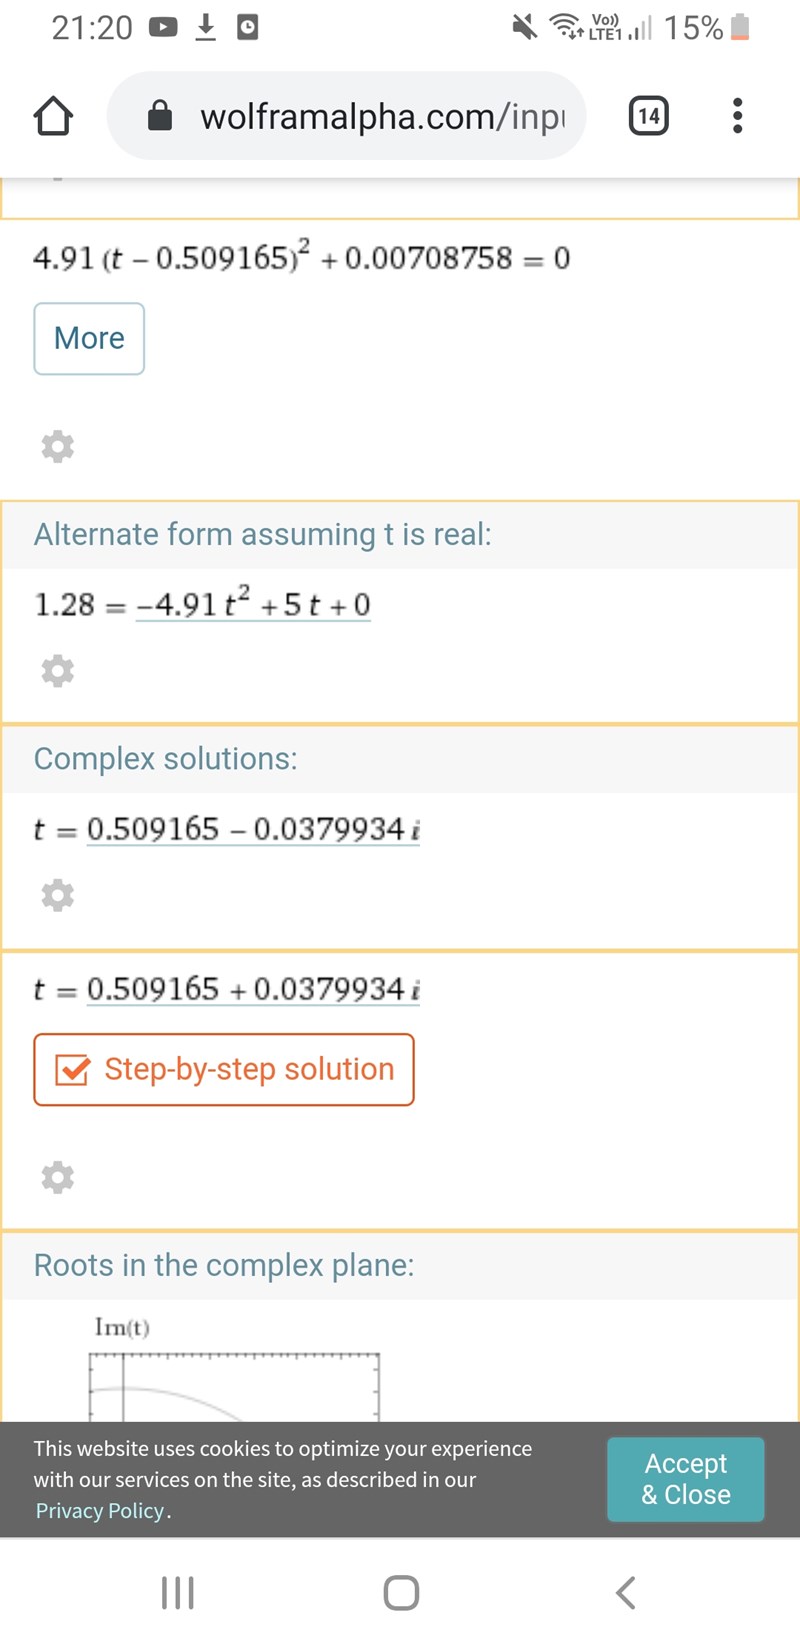Tap the linked expression −4.91 t² + 5 t + 0

(x=253, y=605)
